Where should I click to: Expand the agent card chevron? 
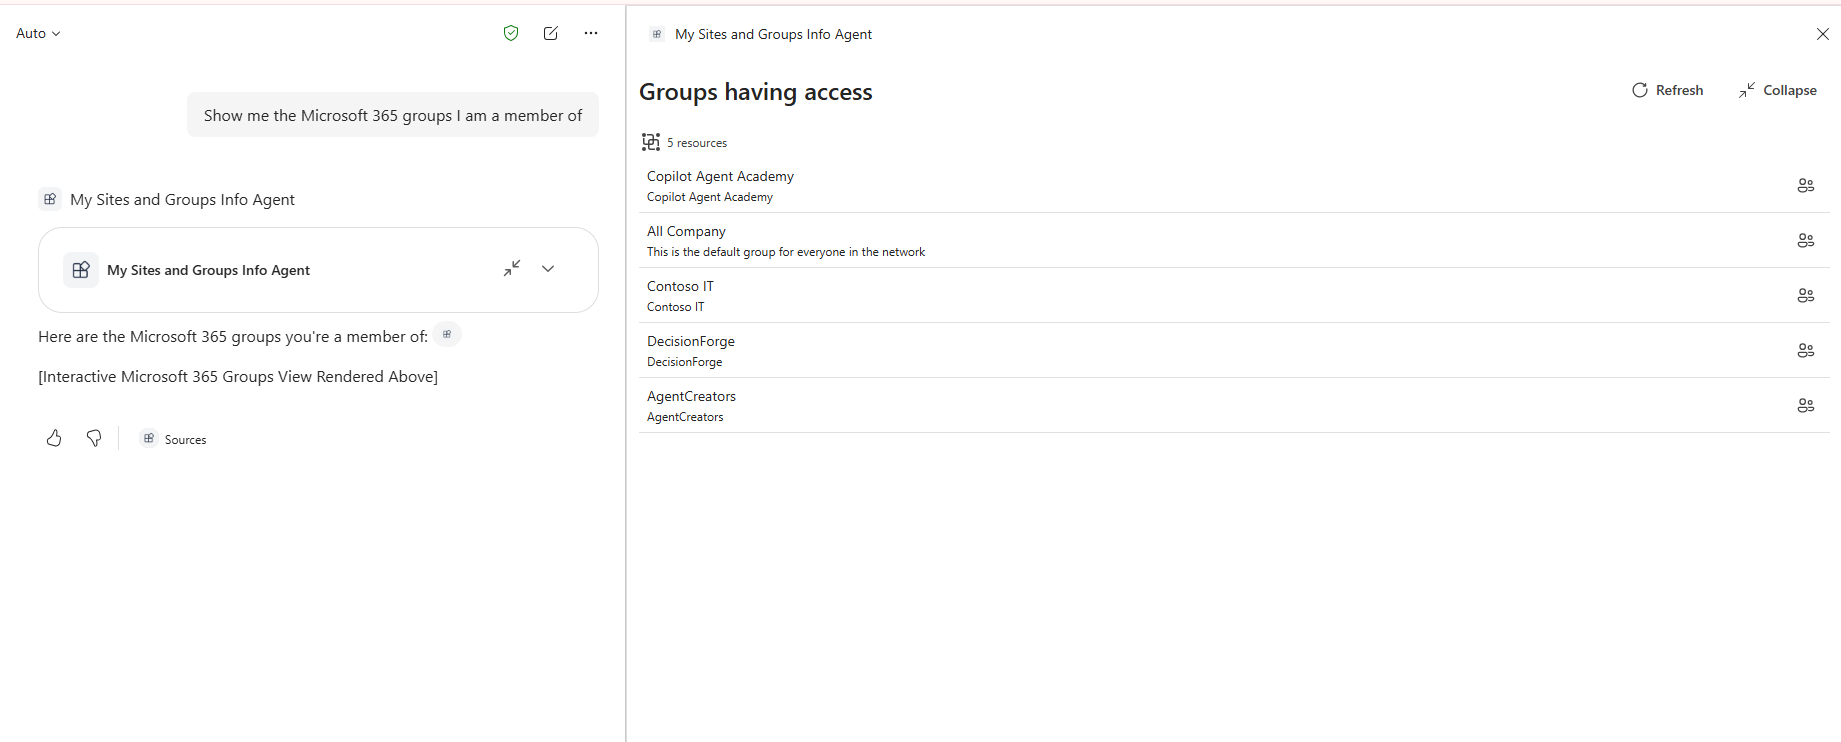548,269
